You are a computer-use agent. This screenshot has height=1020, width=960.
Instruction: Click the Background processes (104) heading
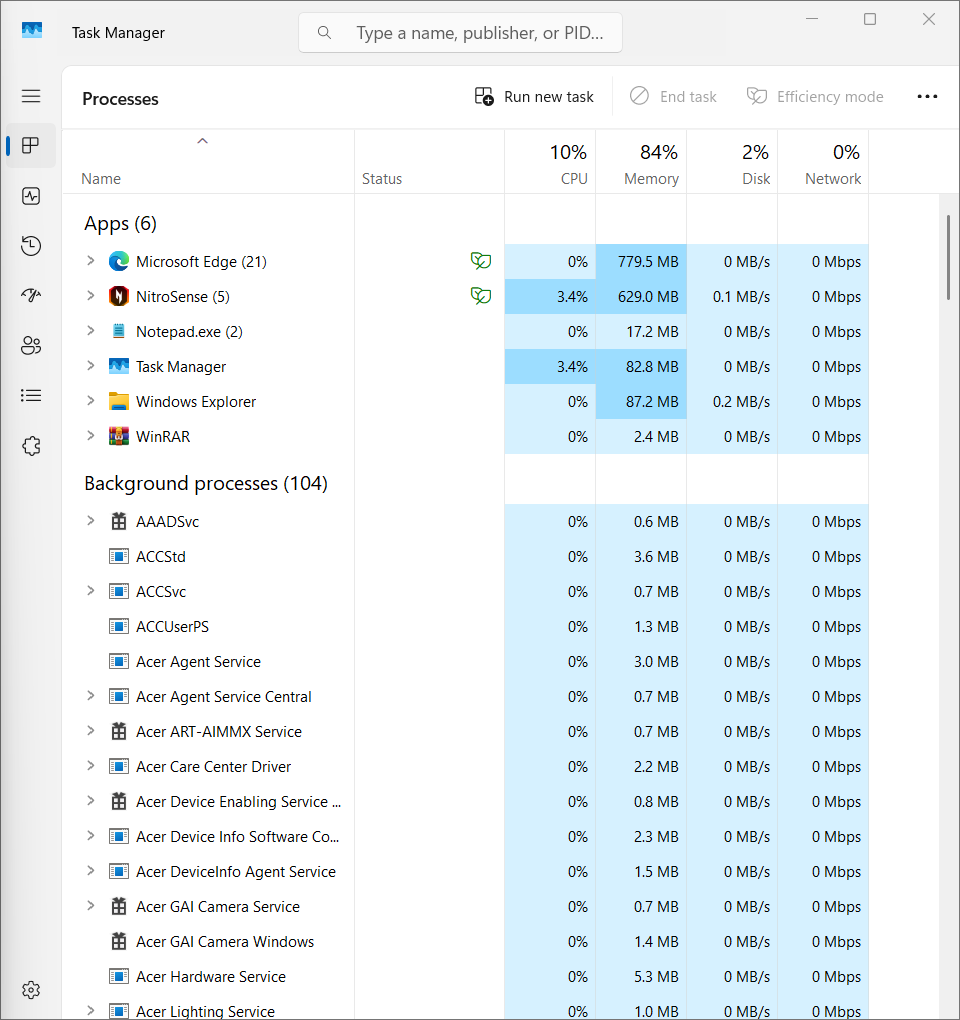coord(206,483)
